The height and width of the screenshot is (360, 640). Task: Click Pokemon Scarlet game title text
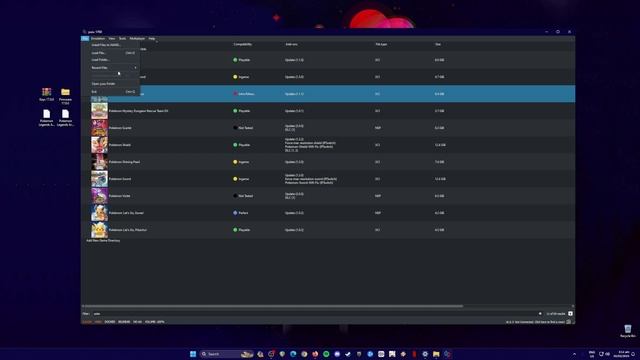point(120,128)
